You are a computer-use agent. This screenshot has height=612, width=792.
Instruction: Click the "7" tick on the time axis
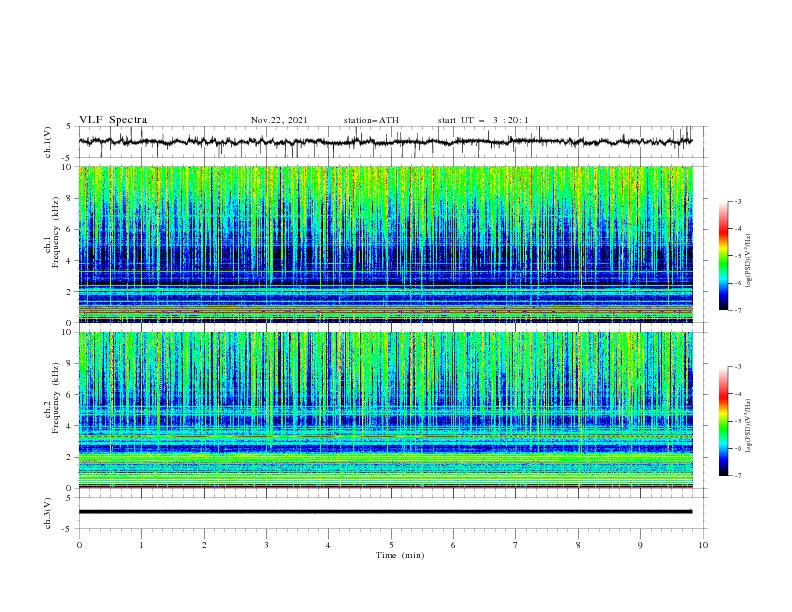click(516, 545)
